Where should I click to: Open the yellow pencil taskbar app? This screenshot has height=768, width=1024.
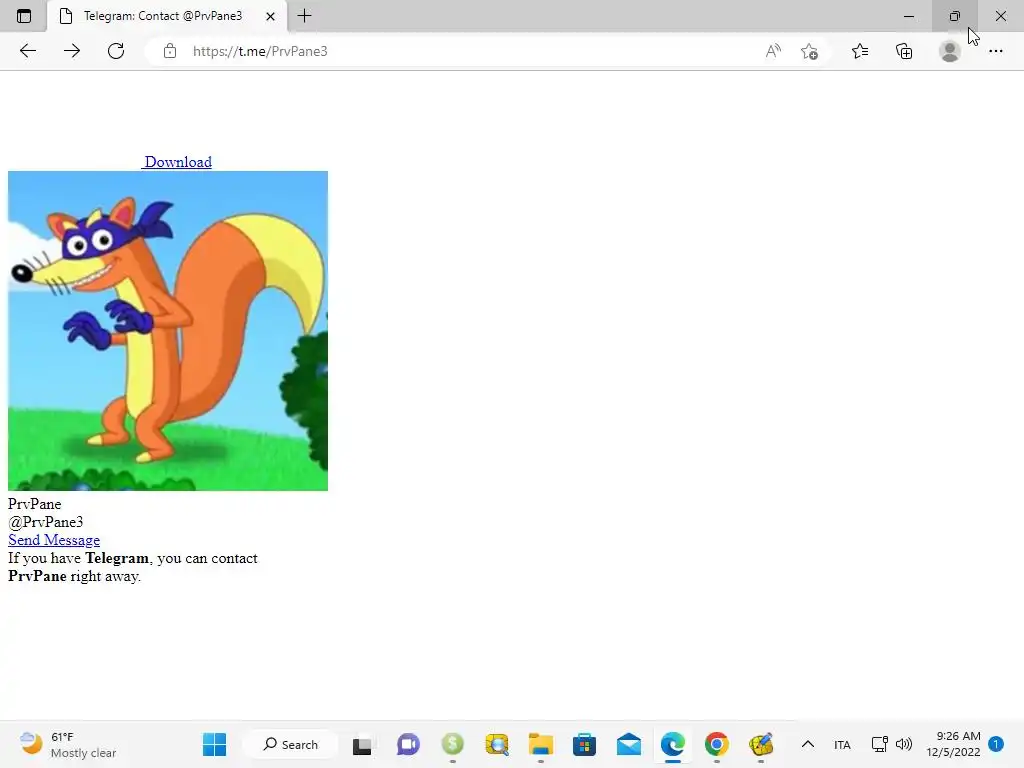pyautogui.click(x=761, y=744)
